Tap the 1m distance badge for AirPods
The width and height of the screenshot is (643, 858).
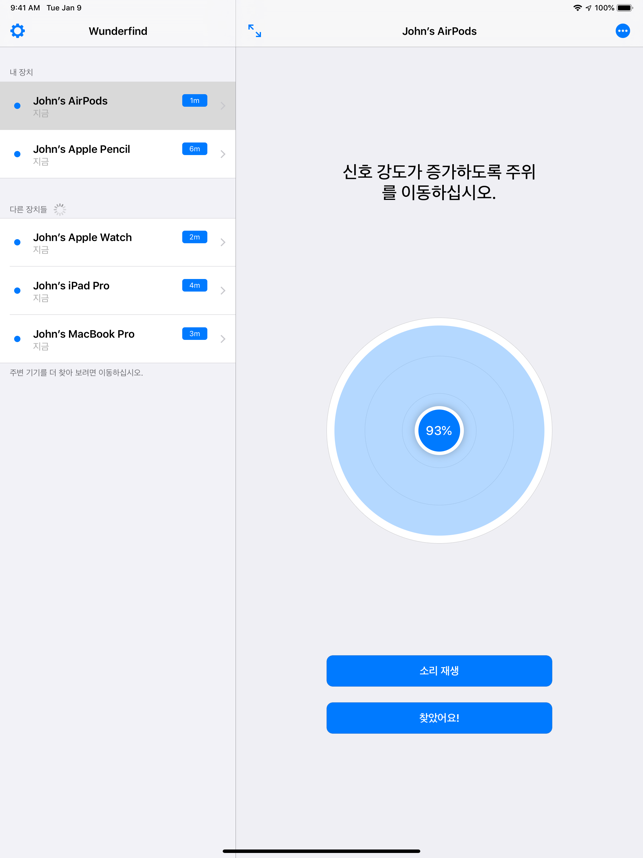pos(195,101)
